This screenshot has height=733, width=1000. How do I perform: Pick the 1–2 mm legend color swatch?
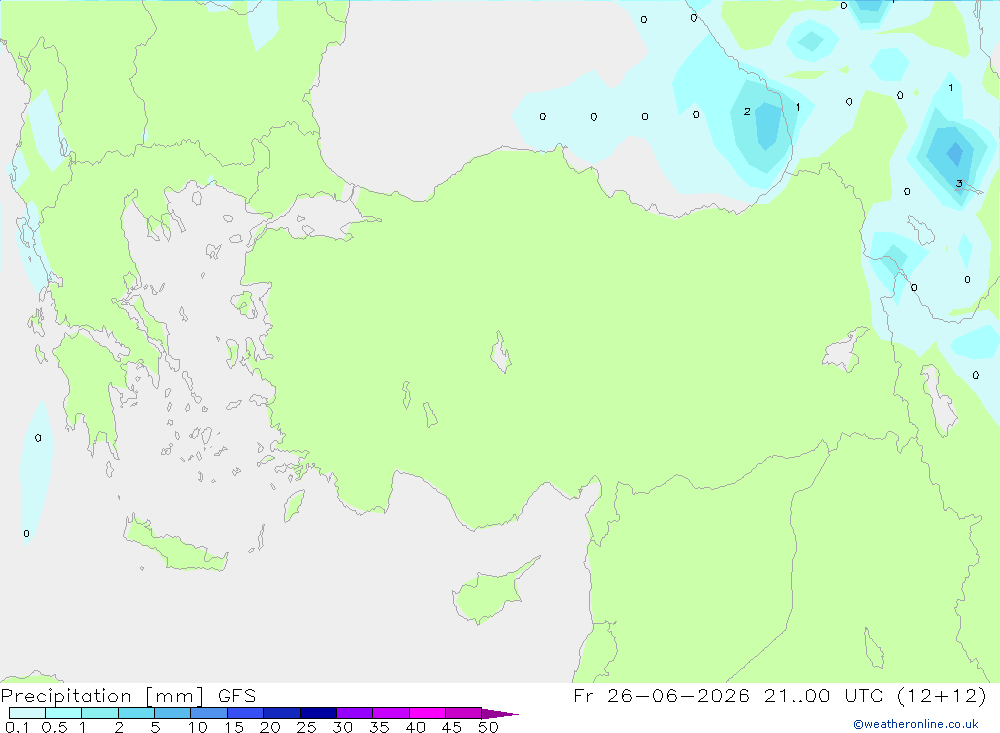(x=100, y=713)
